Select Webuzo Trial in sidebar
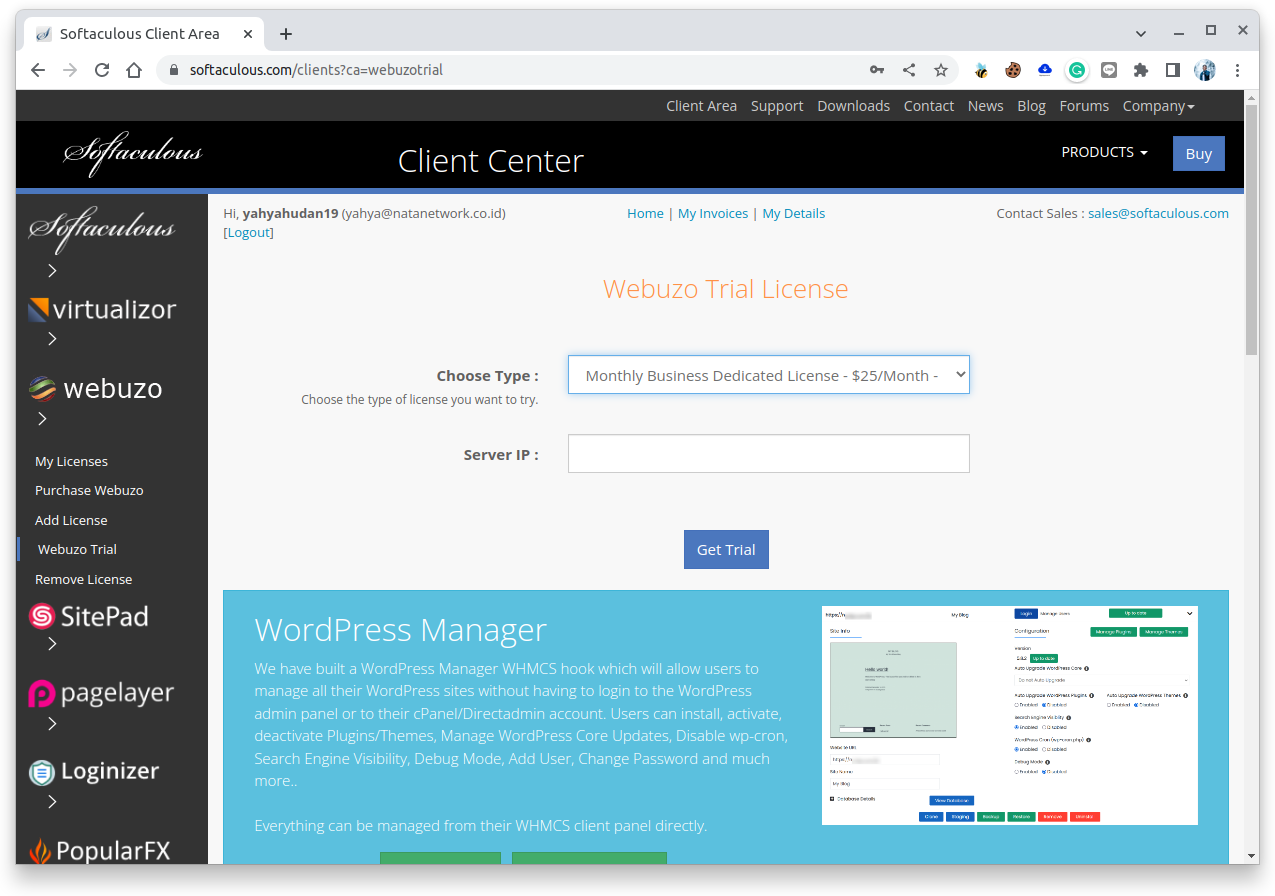 tap(77, 549)
